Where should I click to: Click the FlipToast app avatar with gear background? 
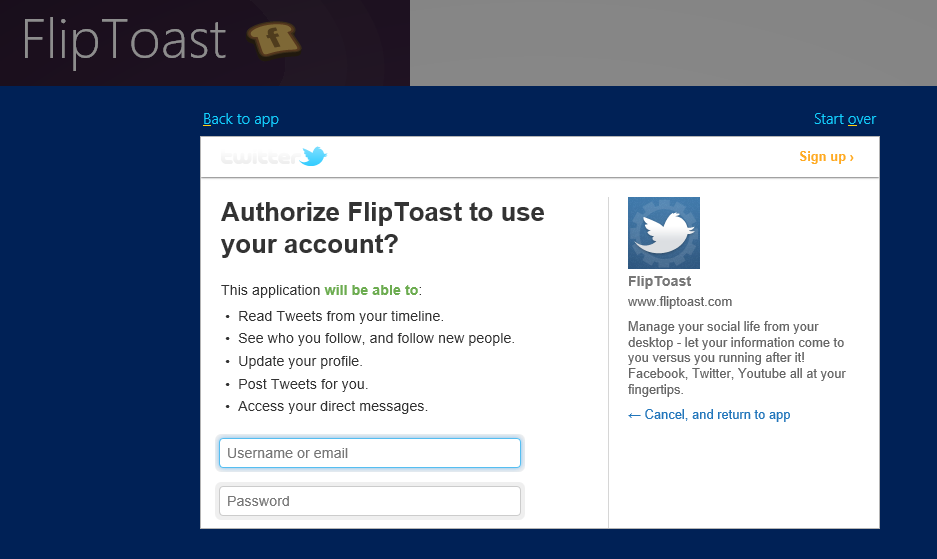[663, 233]
